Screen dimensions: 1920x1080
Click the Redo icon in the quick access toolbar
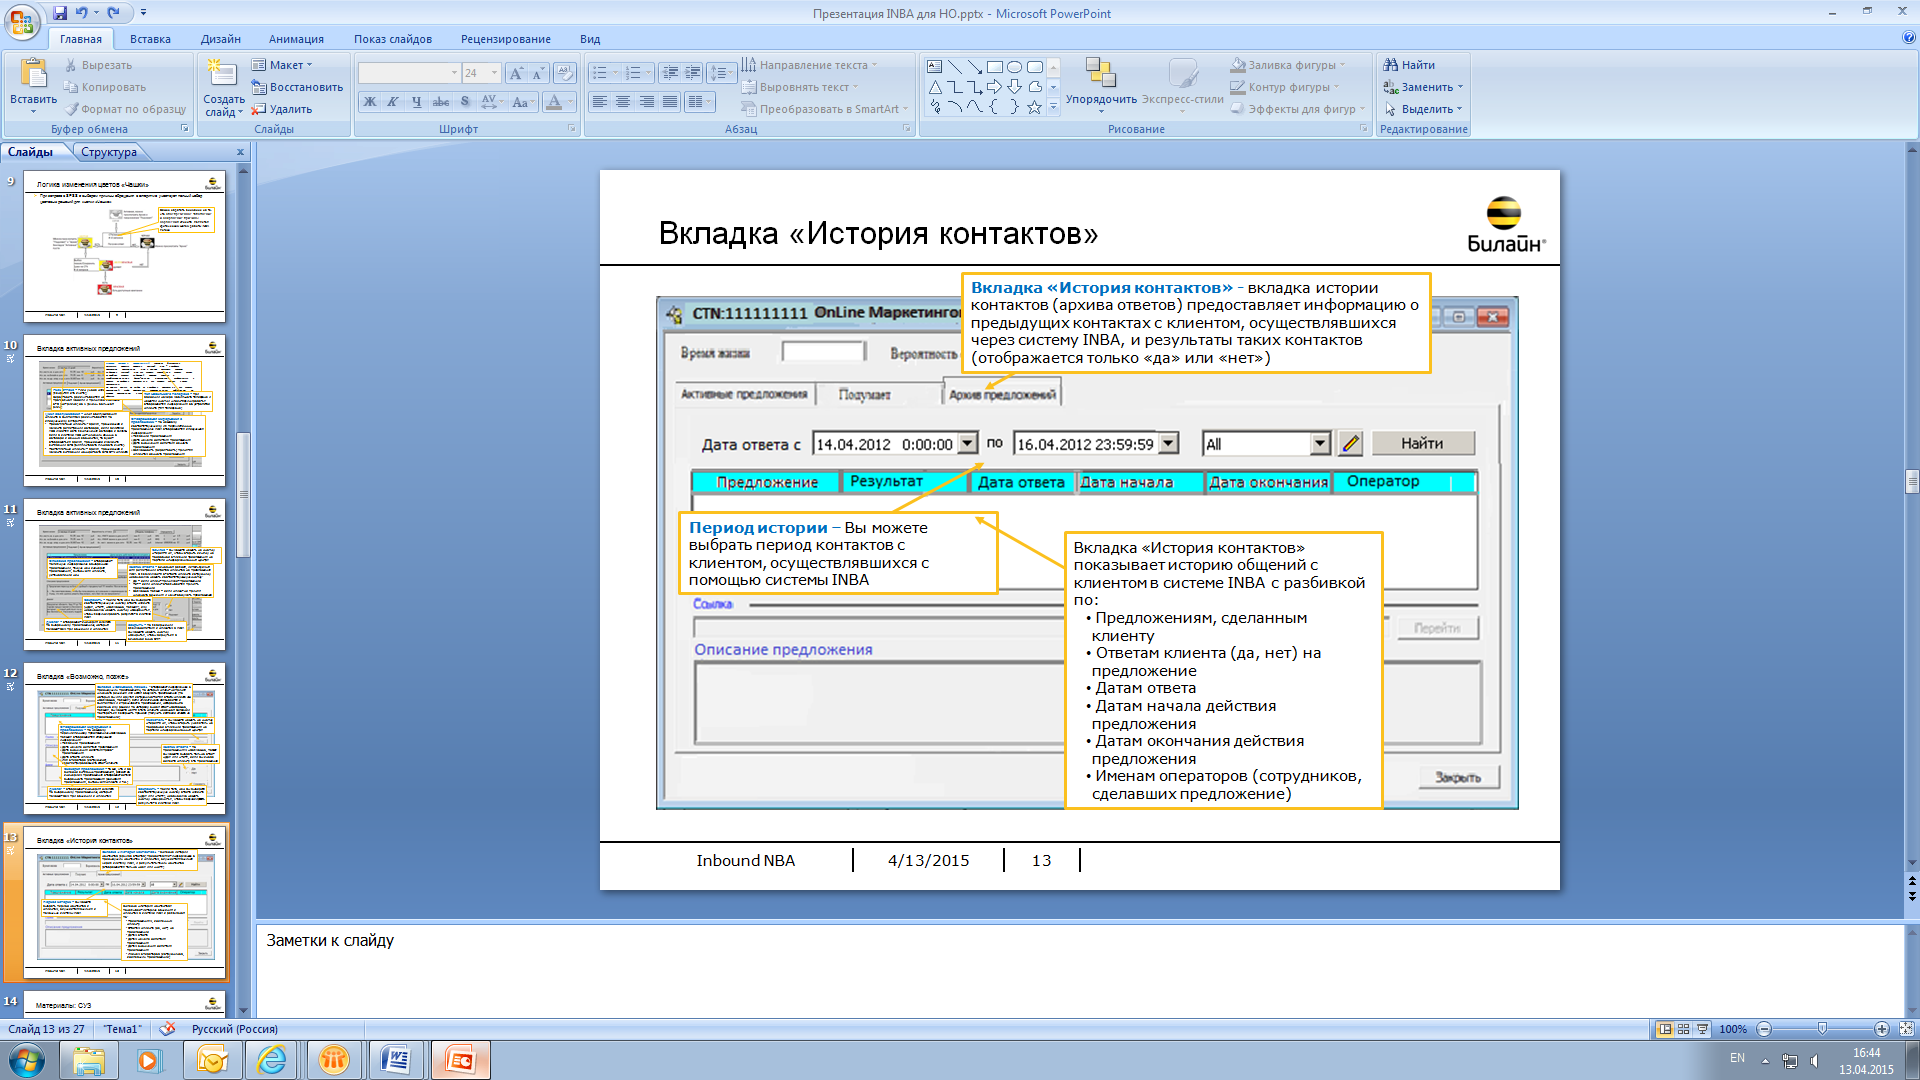(x=113, y=13)
